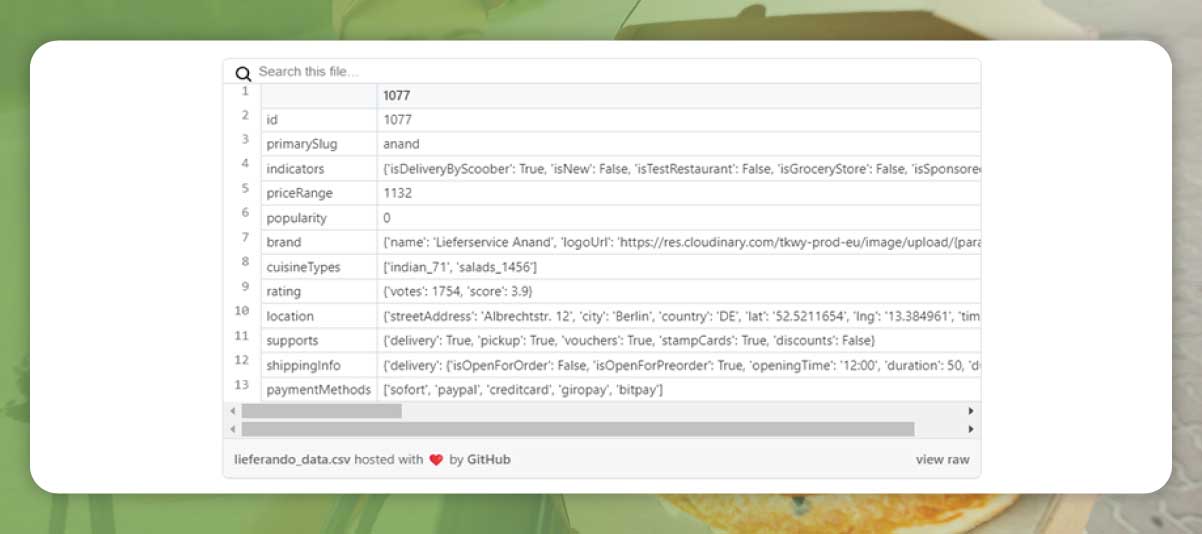Click the 'paymentMethods' label cell
1202x534 pixels.
(319, 389)
